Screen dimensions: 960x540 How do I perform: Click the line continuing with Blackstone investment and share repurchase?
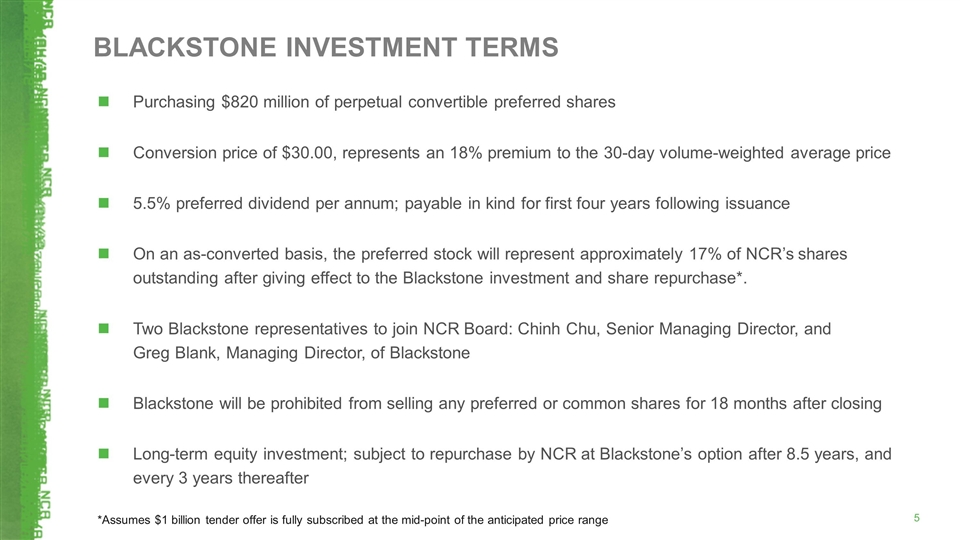pos(440,278)
